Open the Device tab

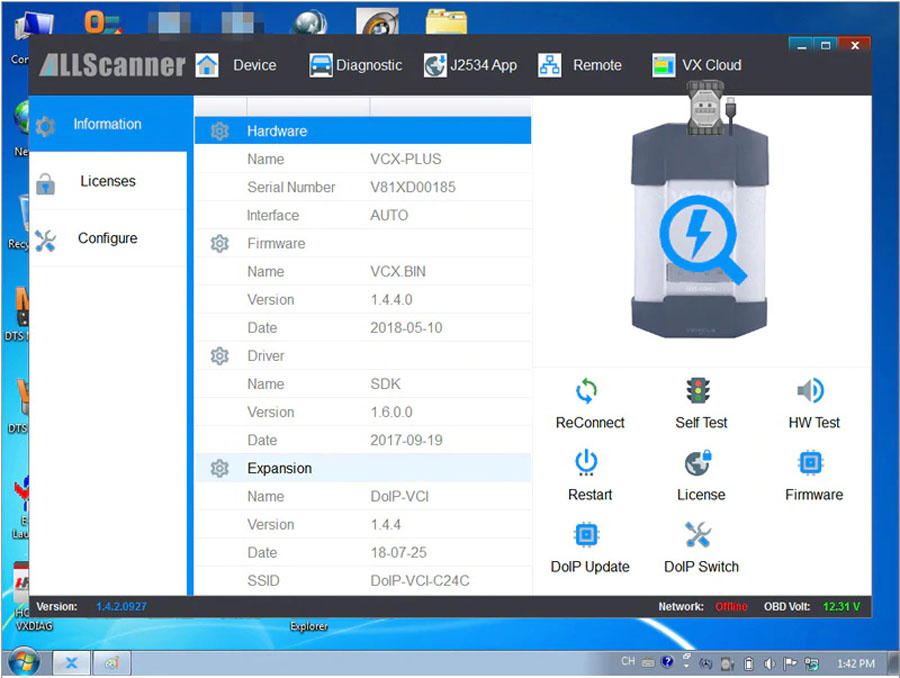[x=254, y=65]
